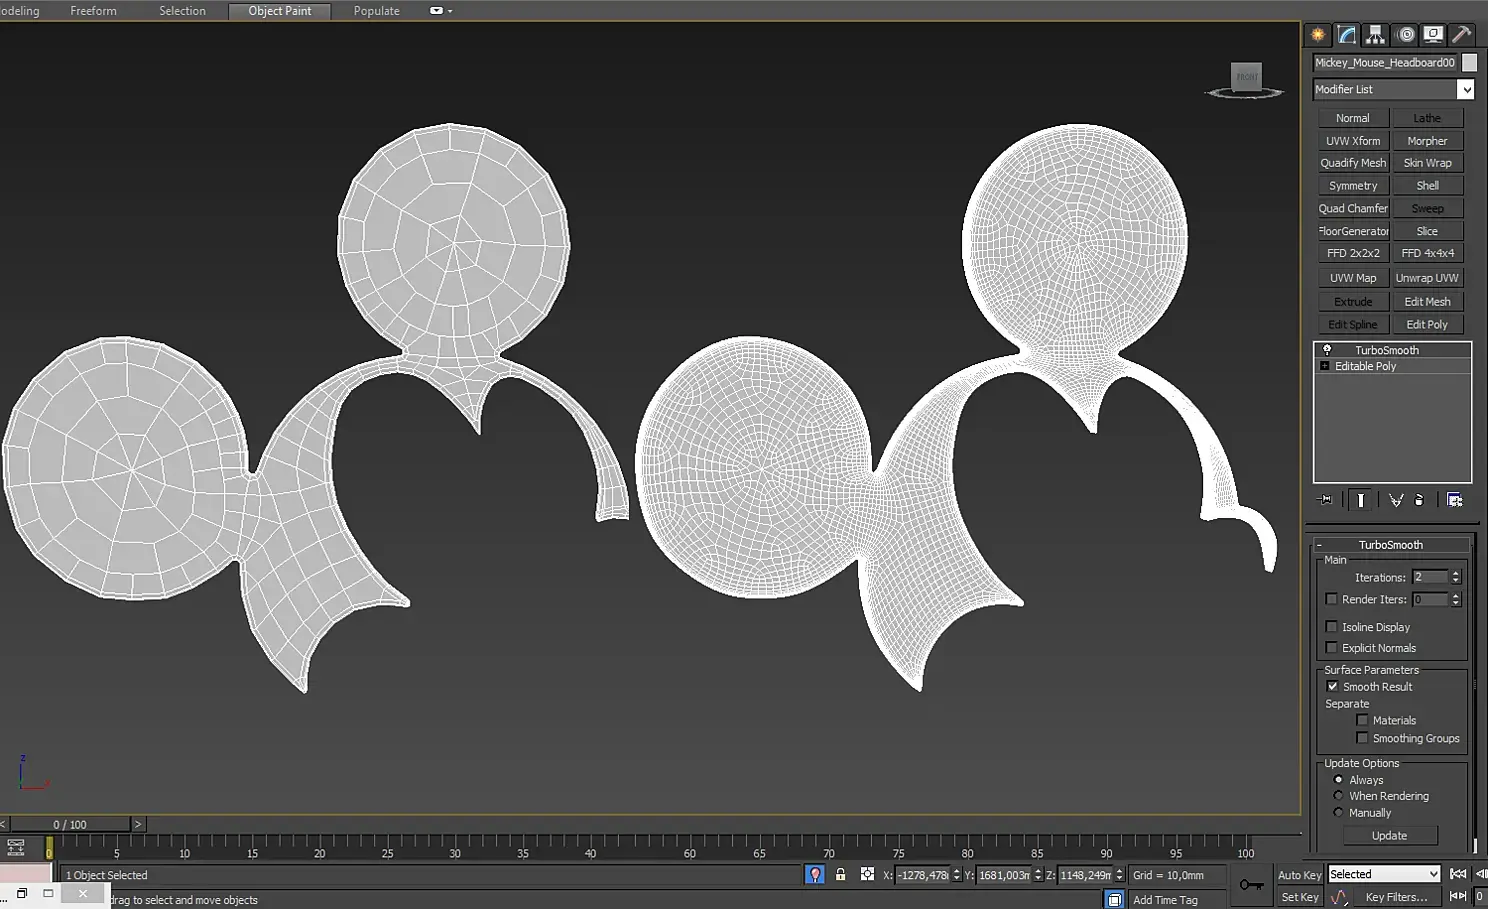Click the Auto Key button
The height and width of the screenshot is (909, 1488).
1299,875
